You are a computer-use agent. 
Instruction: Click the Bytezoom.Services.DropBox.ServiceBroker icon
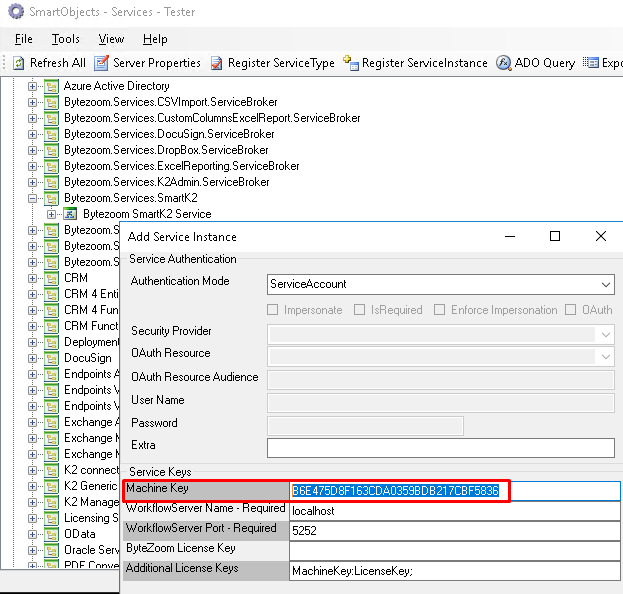click(51, 150)
